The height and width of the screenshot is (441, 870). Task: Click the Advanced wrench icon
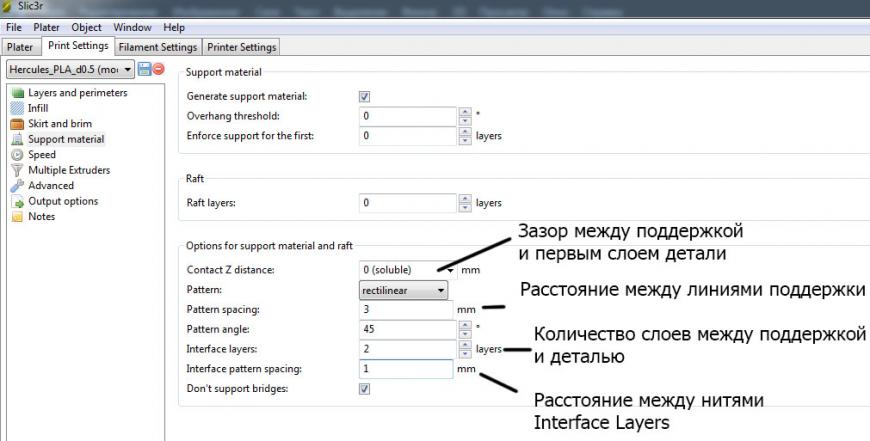(x=17, y=186)
